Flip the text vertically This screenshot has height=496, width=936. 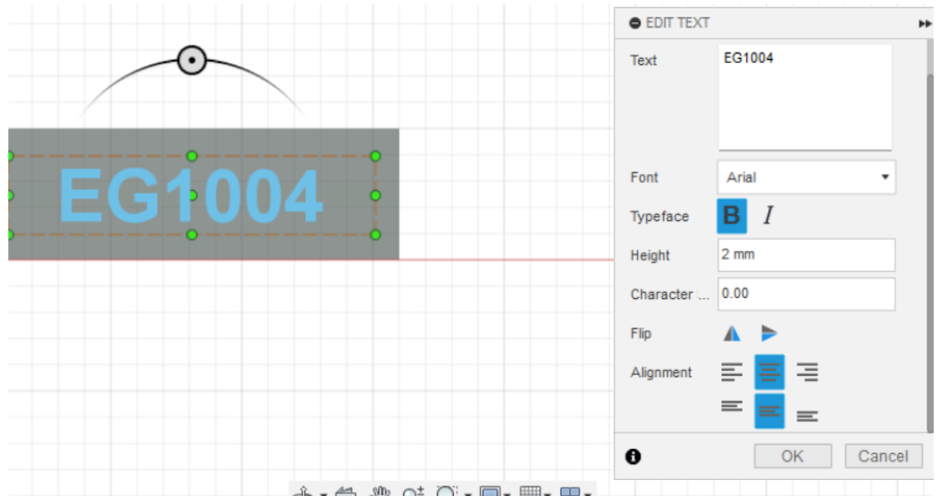tap(769, 333)
